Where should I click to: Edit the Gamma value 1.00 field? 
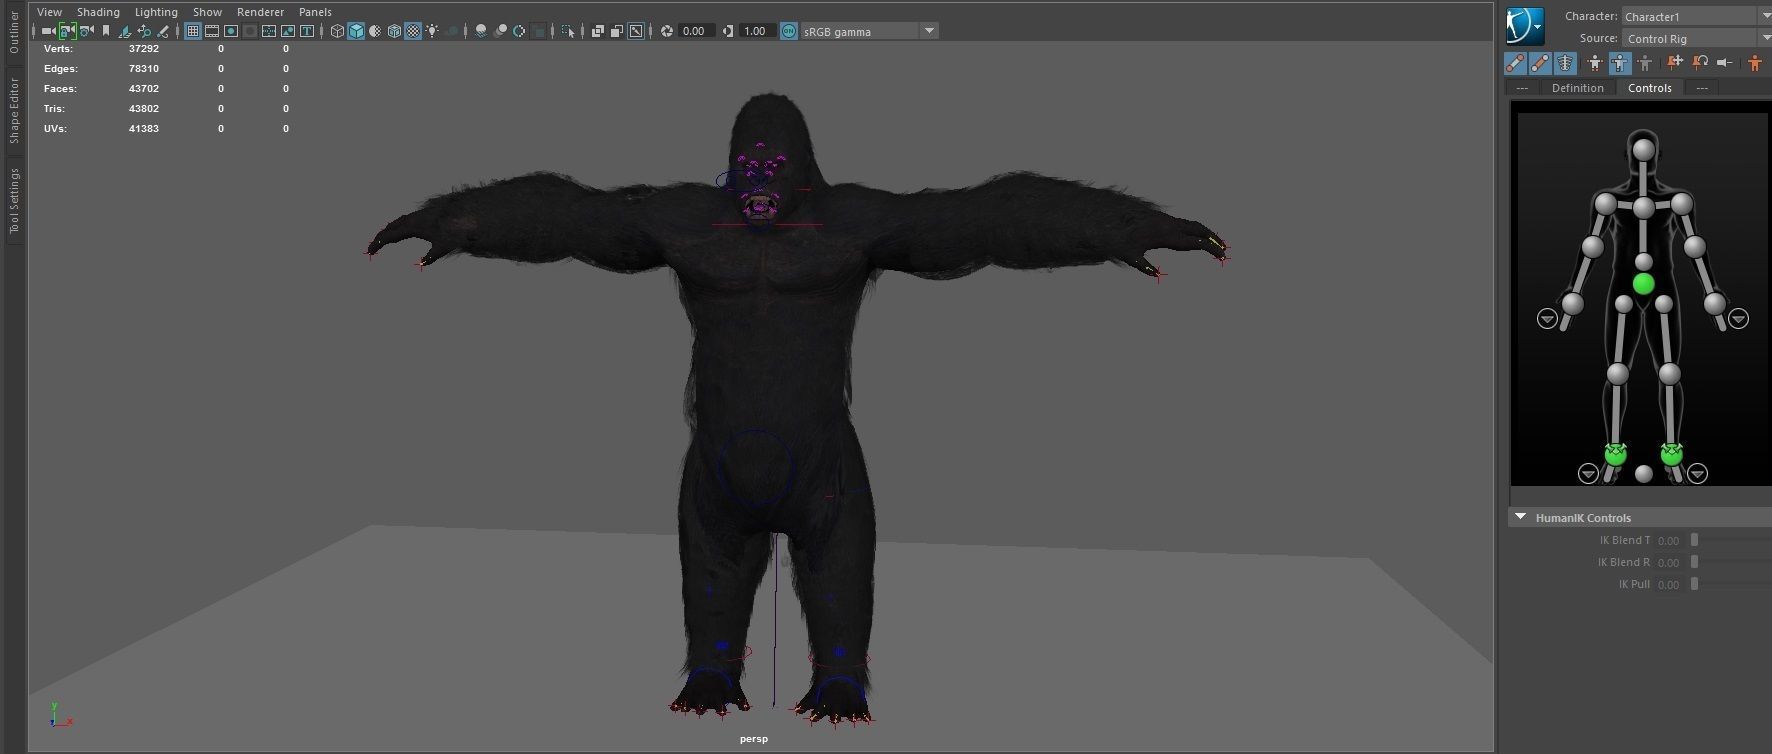click(756, 31)
